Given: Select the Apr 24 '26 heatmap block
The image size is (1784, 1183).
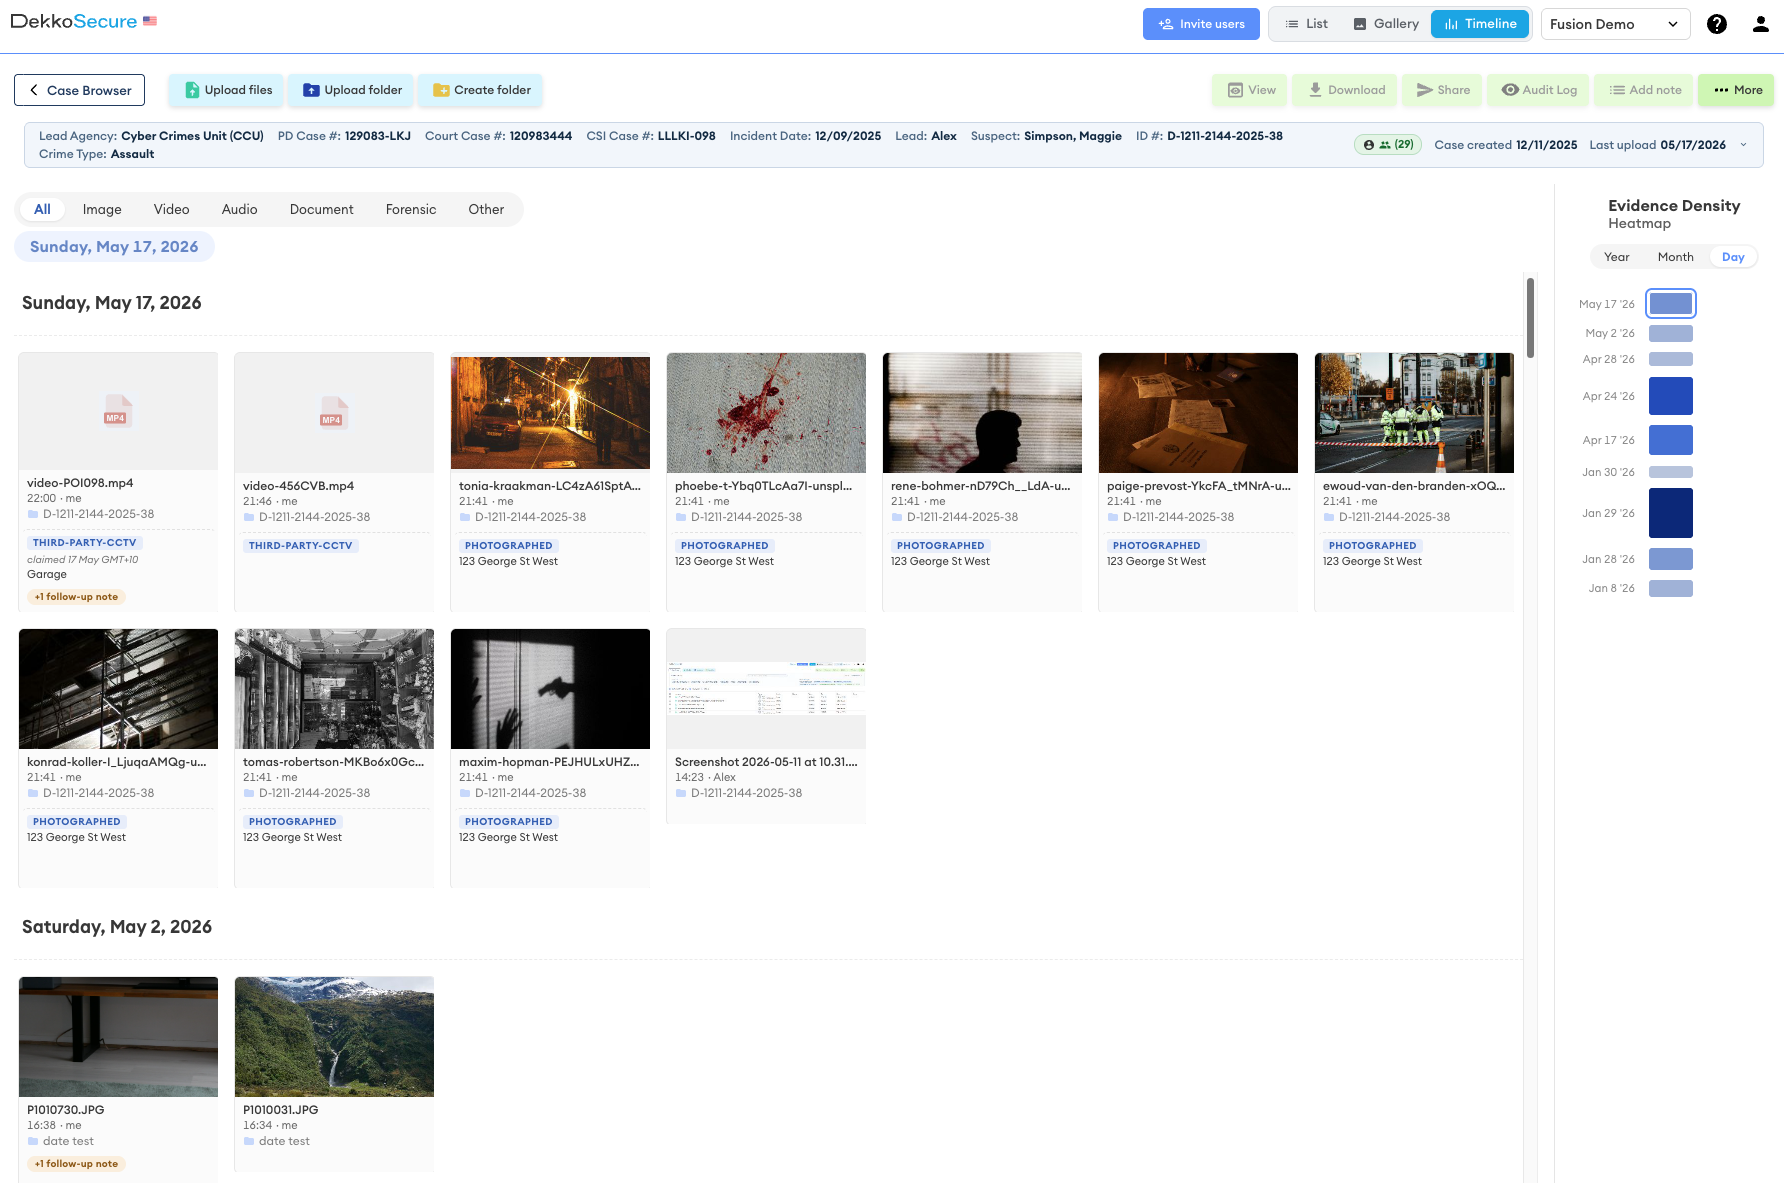Looking at the screenshot, I should pos(1670,396).
